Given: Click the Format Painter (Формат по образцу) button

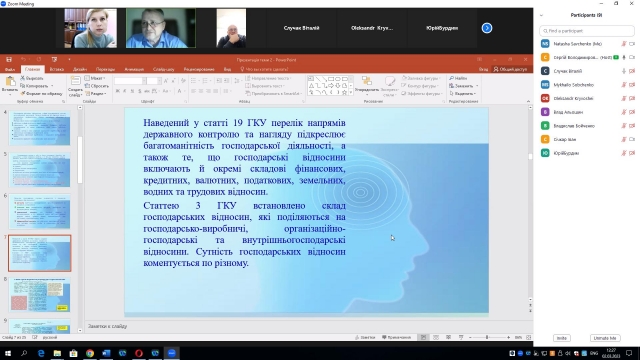Looking at the screenshot, I should [x=41, y=93].
